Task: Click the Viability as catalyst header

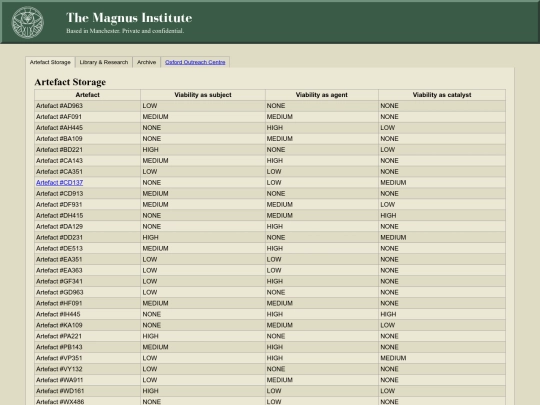Action: (442, 95)
